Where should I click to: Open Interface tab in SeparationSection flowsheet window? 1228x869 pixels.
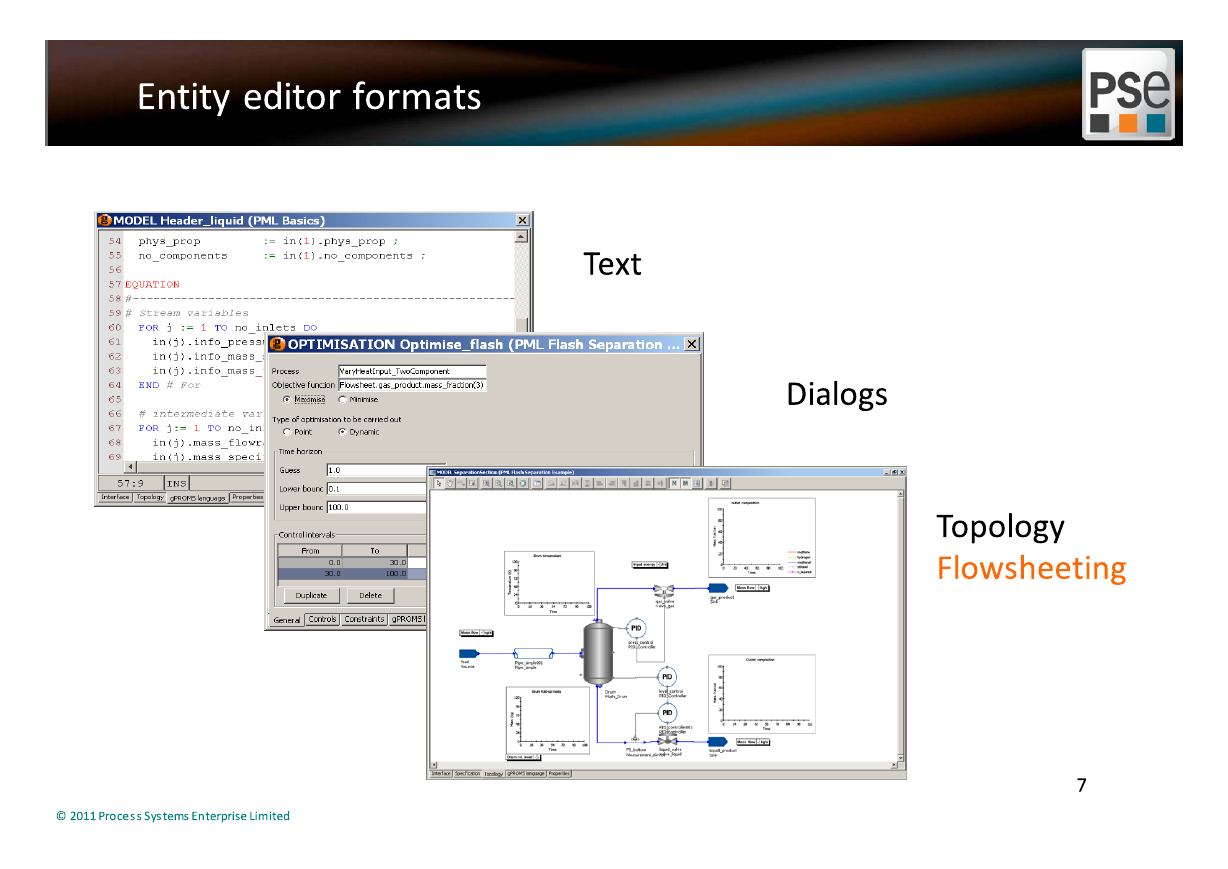(440, 773)
